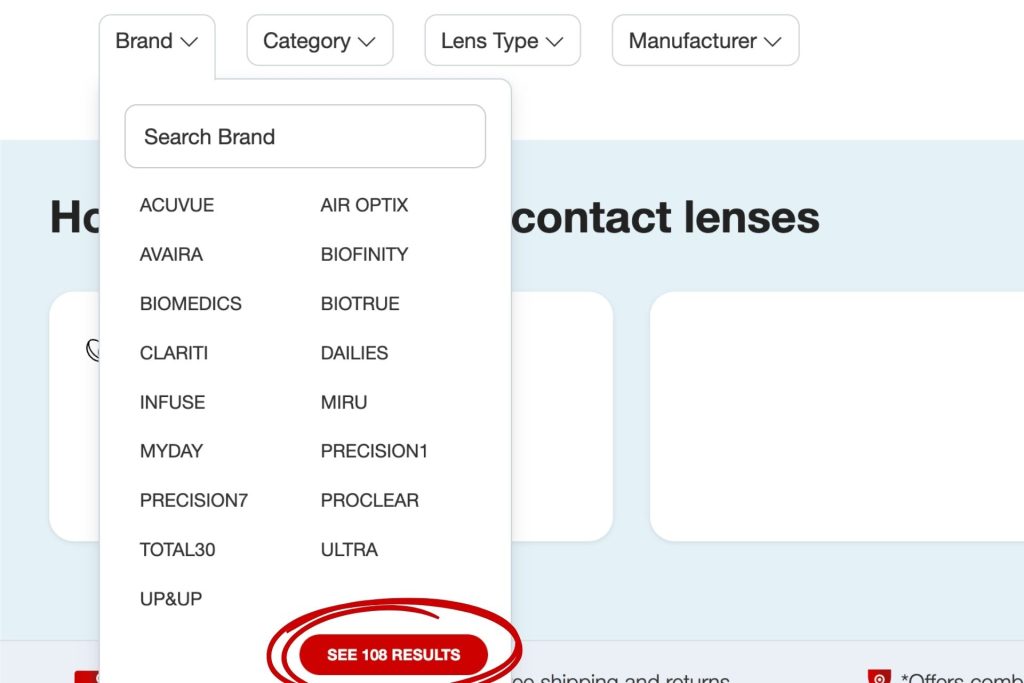The width and height of the screenshot is (1024, 683).
Task: Expand the Lens Type filter
Action: pyautogui.click(x=502, y=40)
